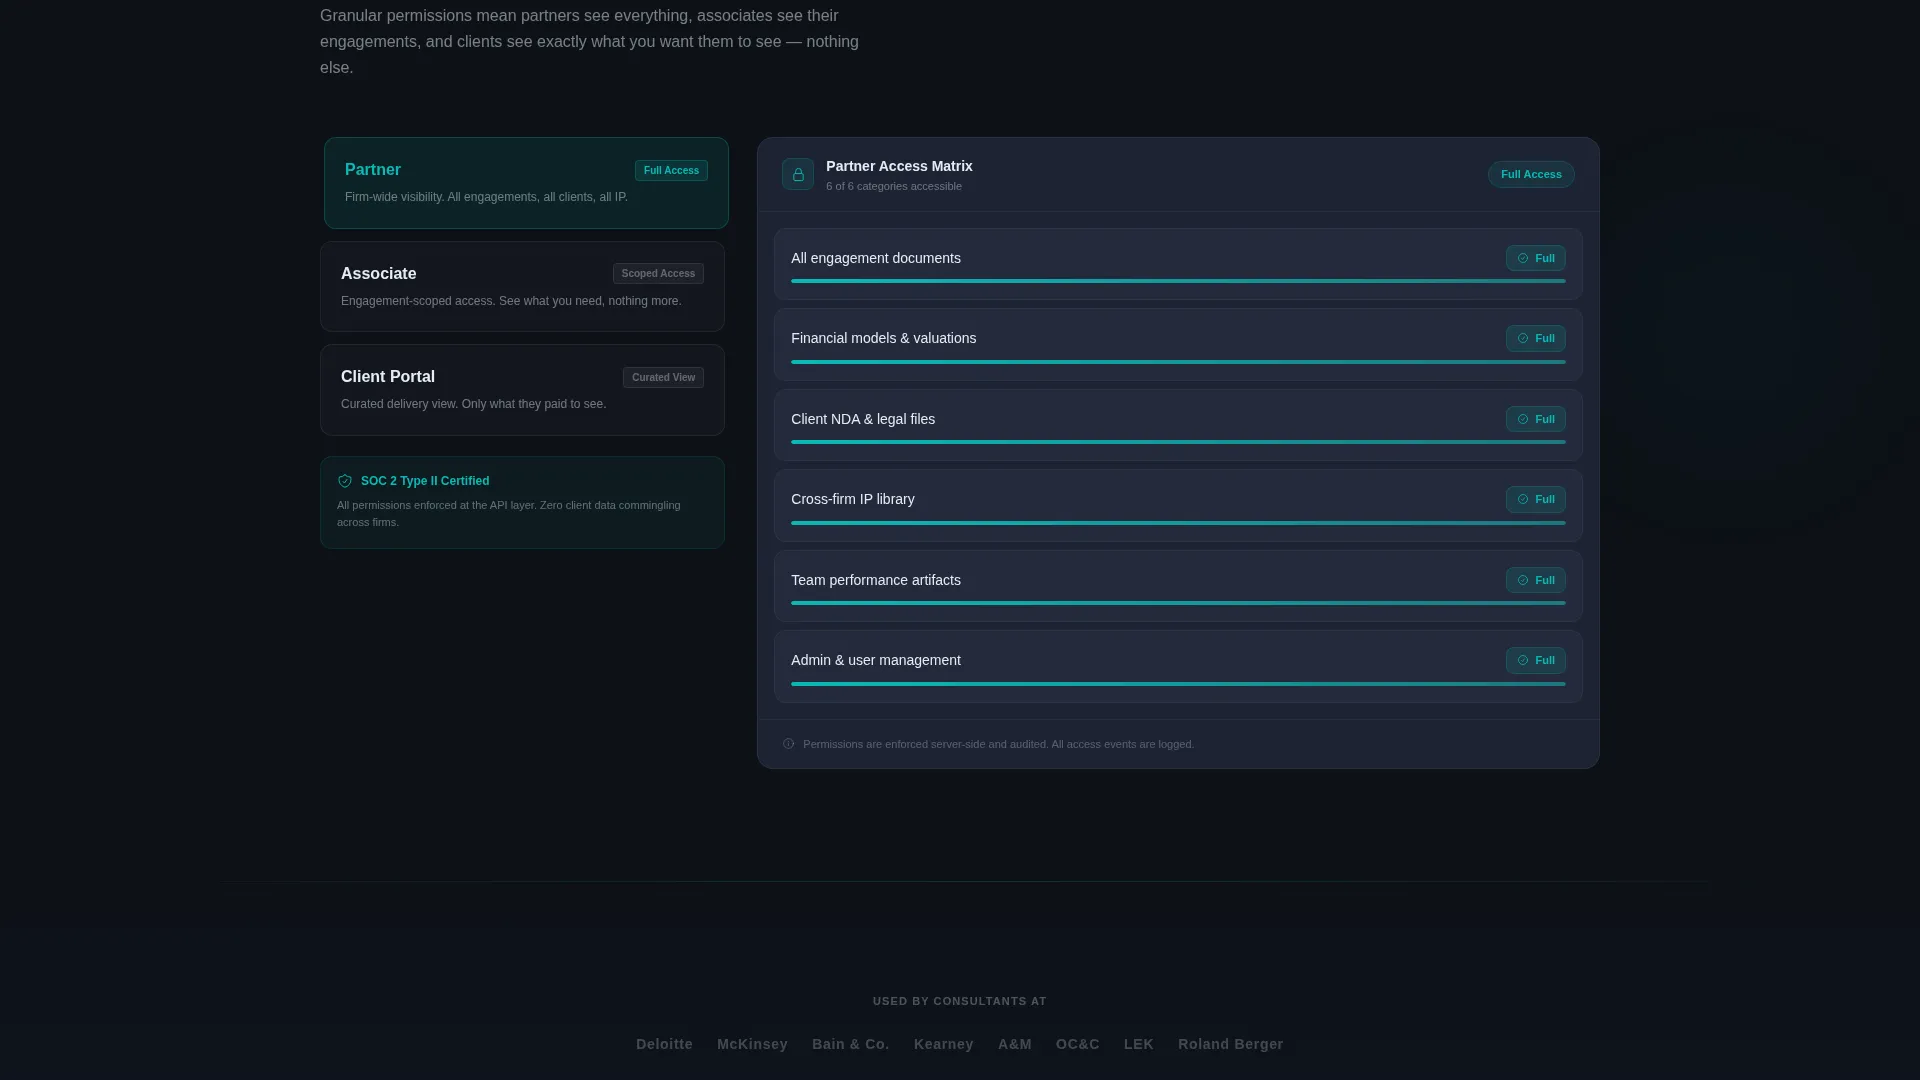Select the Partner role card

[x=526, y=183]
